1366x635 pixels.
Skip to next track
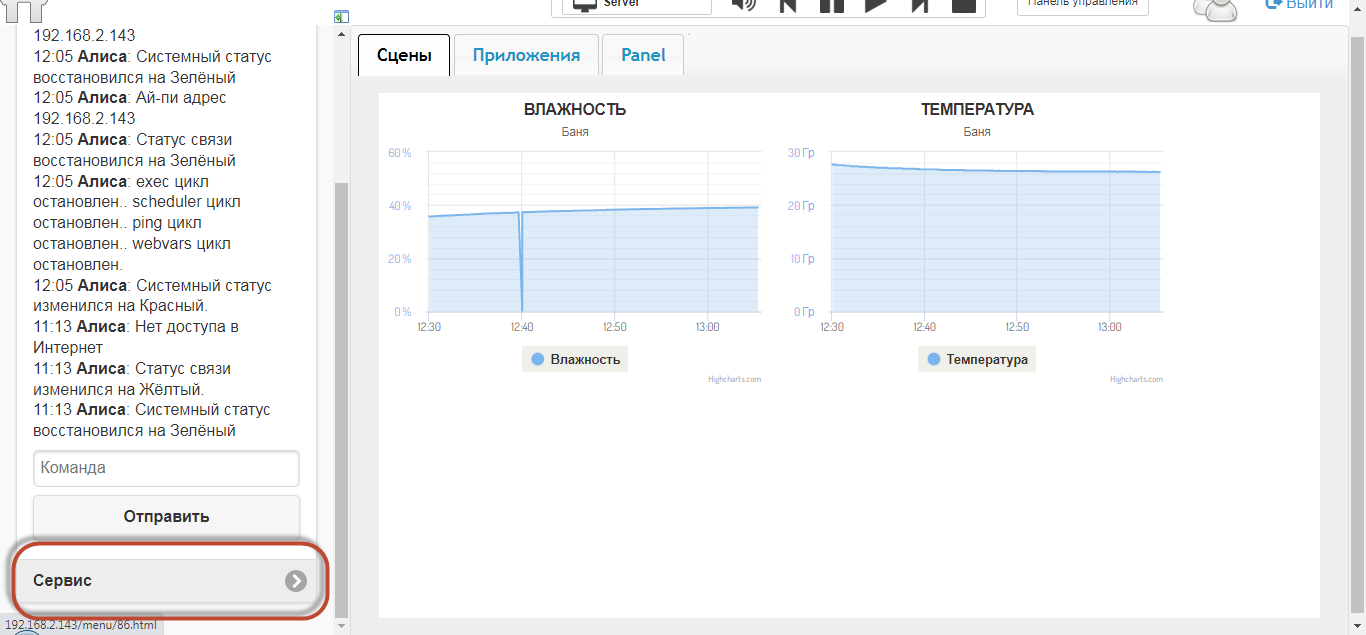[x=919, y=5]
